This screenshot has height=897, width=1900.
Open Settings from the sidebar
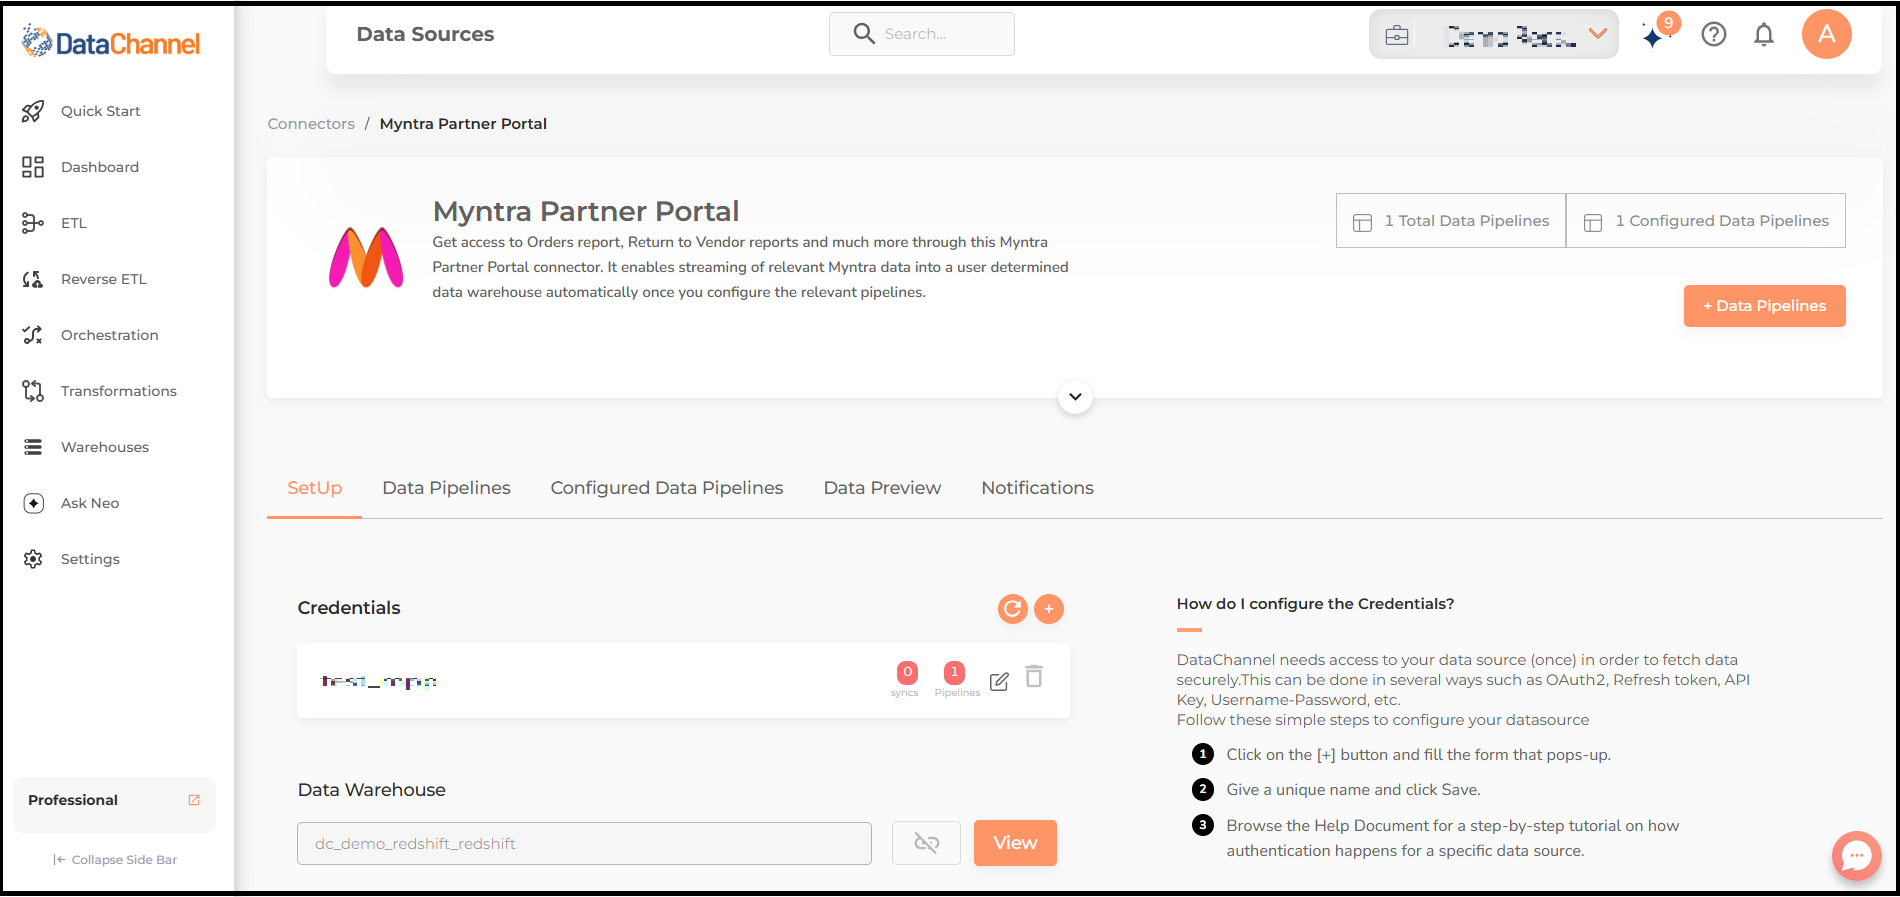pyautogui.click(x=90, y=559)
